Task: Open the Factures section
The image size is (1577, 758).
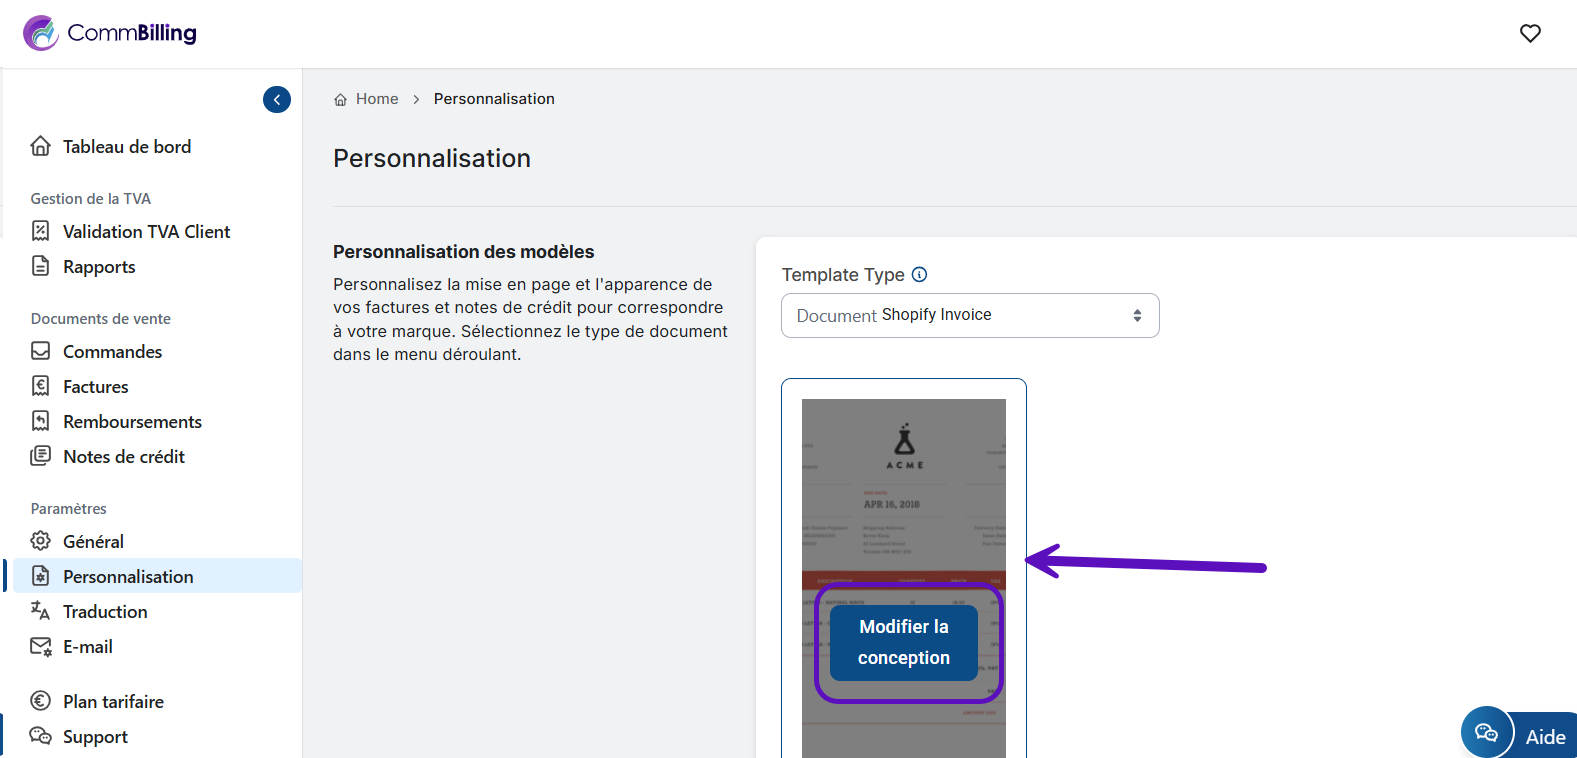Action: 95,387
